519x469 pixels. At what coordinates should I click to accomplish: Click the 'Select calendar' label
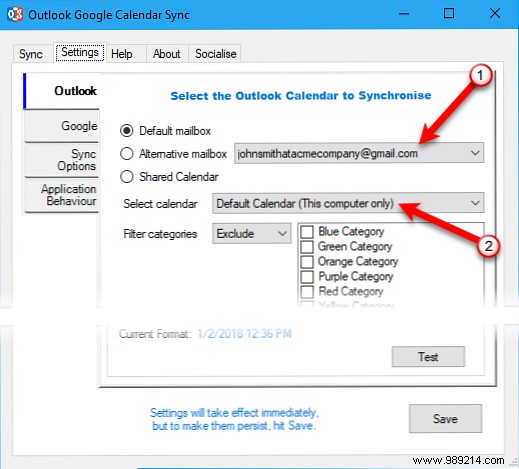tap(160, 203)
